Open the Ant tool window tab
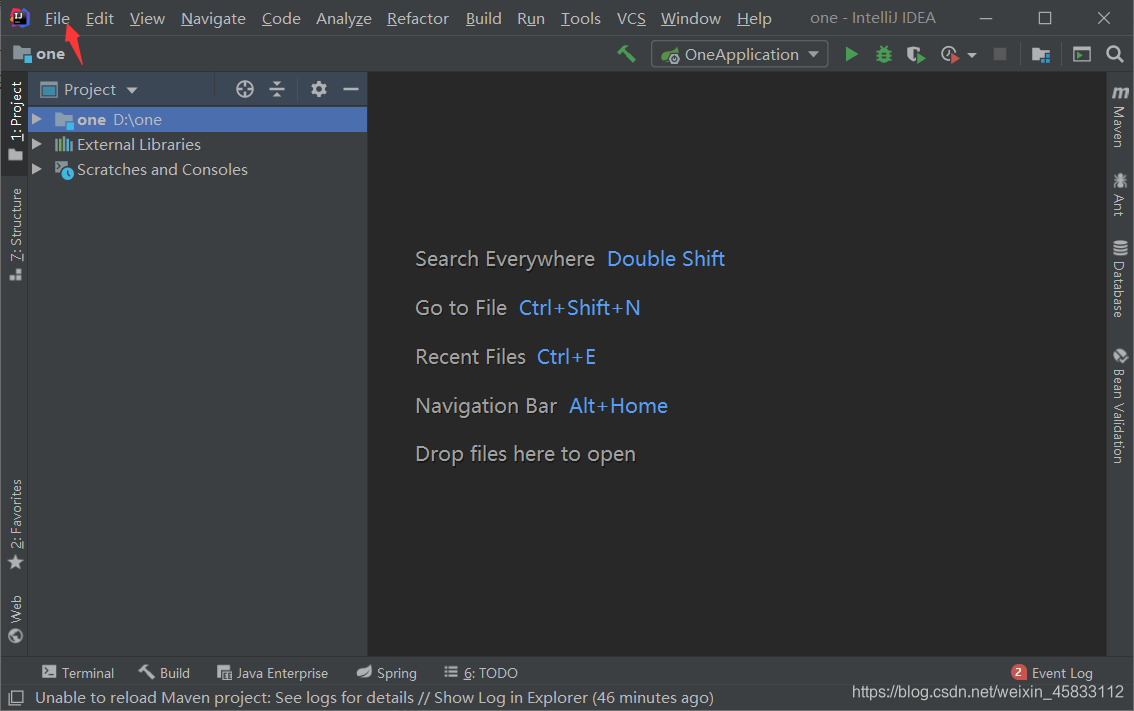 (1120, 194)
